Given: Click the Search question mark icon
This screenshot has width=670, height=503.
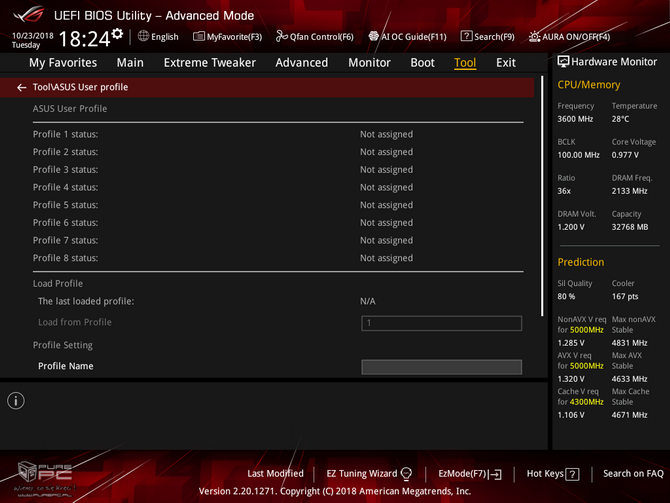Looking at the screenshot, I should coord(466,36).
